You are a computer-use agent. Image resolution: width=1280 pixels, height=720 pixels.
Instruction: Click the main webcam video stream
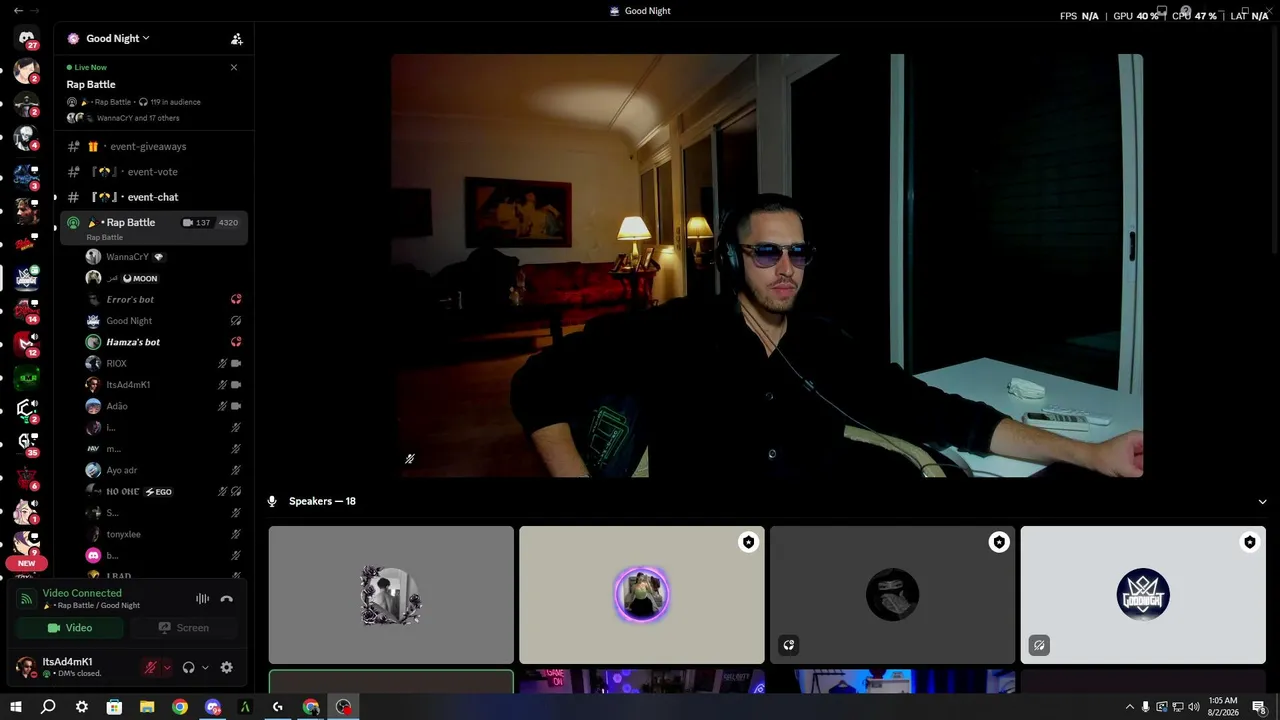point(767,265)
